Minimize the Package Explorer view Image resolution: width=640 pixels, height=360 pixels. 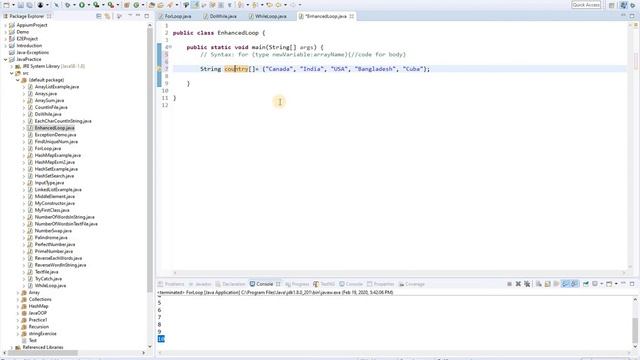[138, 16]
